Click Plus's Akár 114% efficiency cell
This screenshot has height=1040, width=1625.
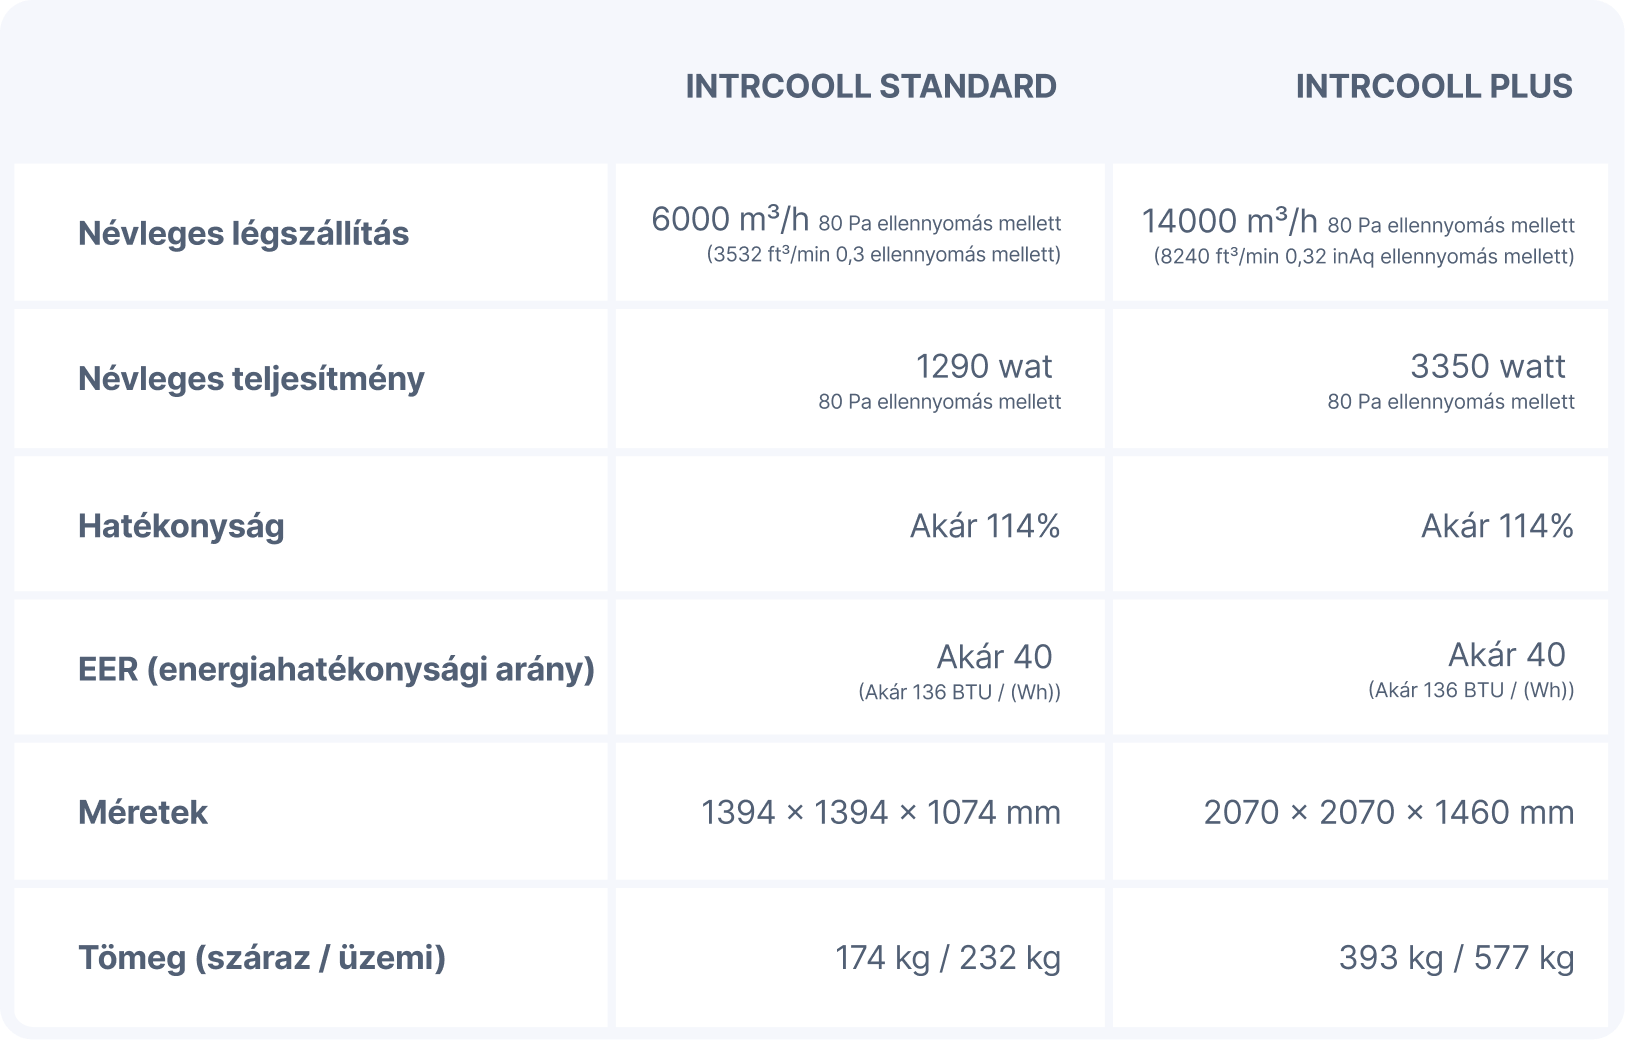1497,526
